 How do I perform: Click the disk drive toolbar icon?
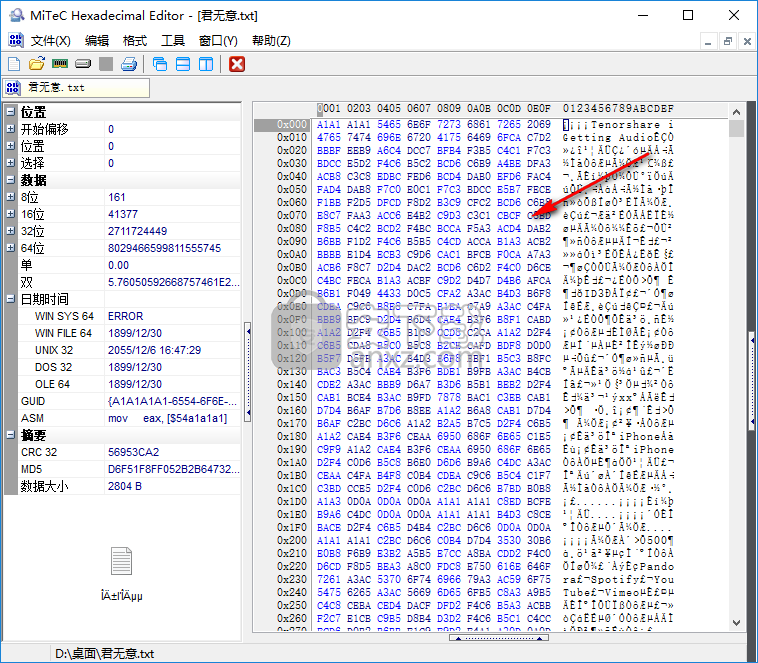pos(83,65)
